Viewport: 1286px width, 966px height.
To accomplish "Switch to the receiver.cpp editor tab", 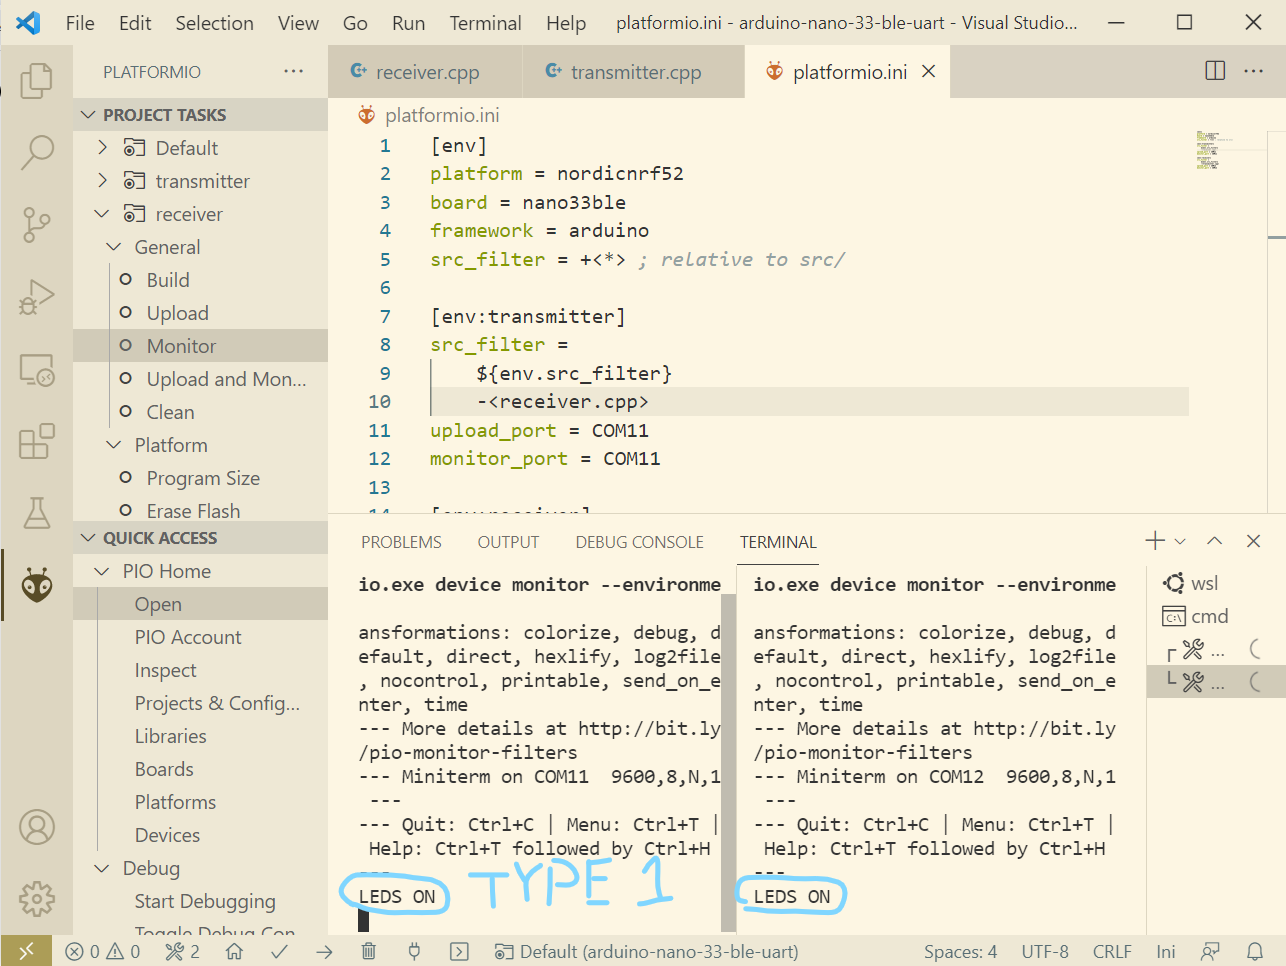I will pos(425,71).
